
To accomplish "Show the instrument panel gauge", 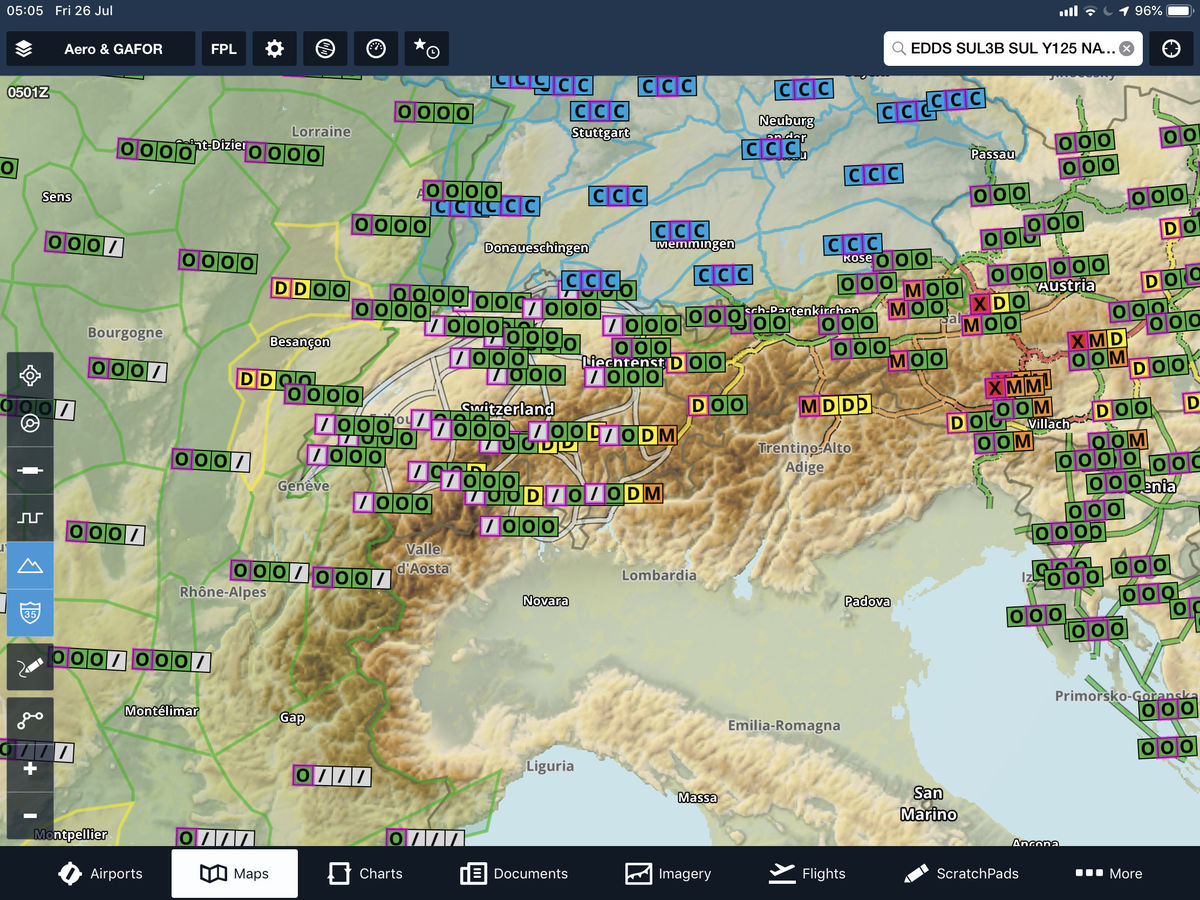I will (x=376, y=49).
